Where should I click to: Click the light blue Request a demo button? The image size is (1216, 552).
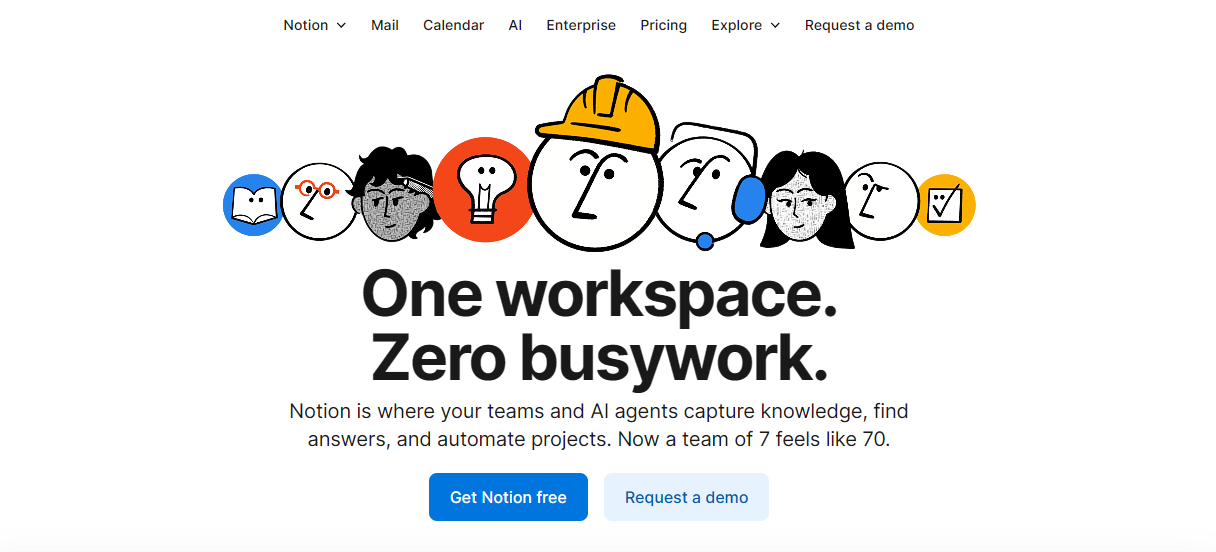pos(686,497)
